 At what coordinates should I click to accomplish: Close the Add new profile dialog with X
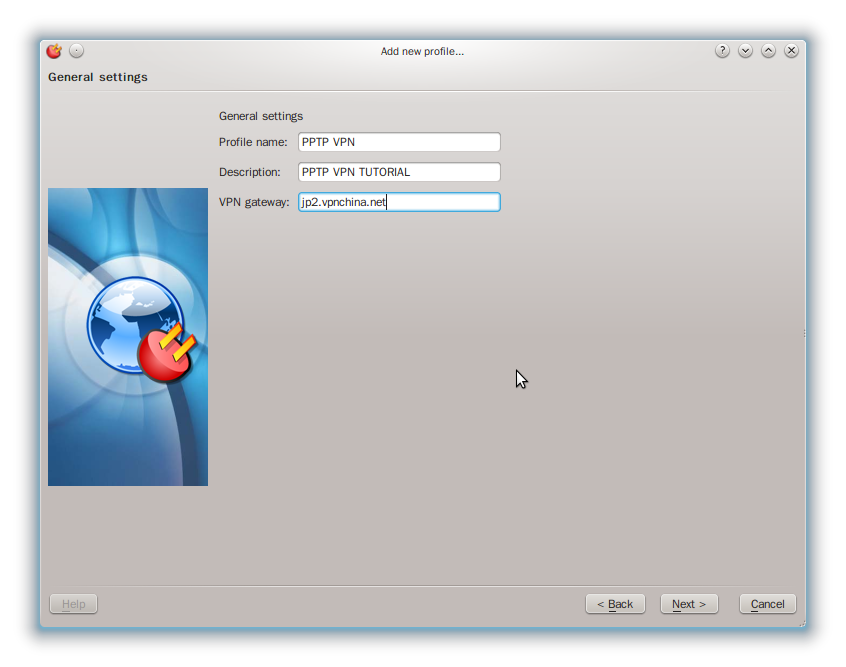[791, 51]
